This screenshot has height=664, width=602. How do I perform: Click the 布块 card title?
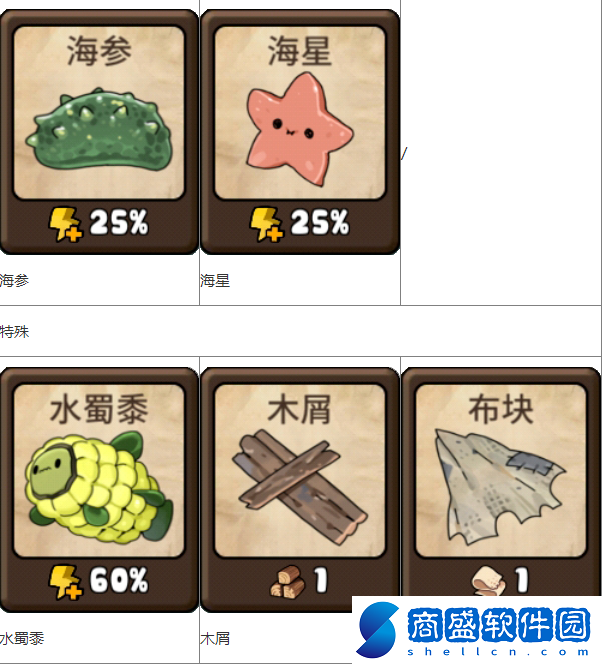tap(500, 409)
